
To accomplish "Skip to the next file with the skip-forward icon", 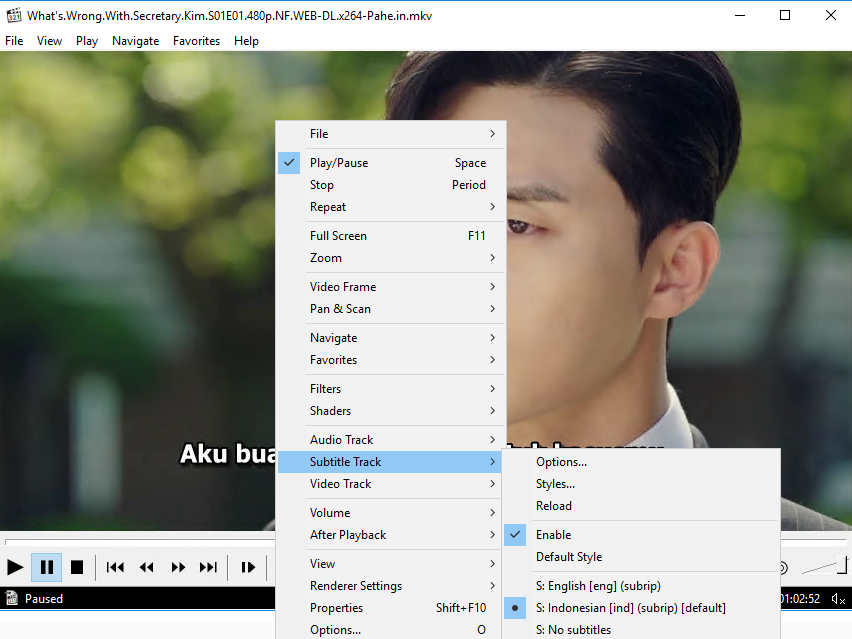I will point(209,567).
